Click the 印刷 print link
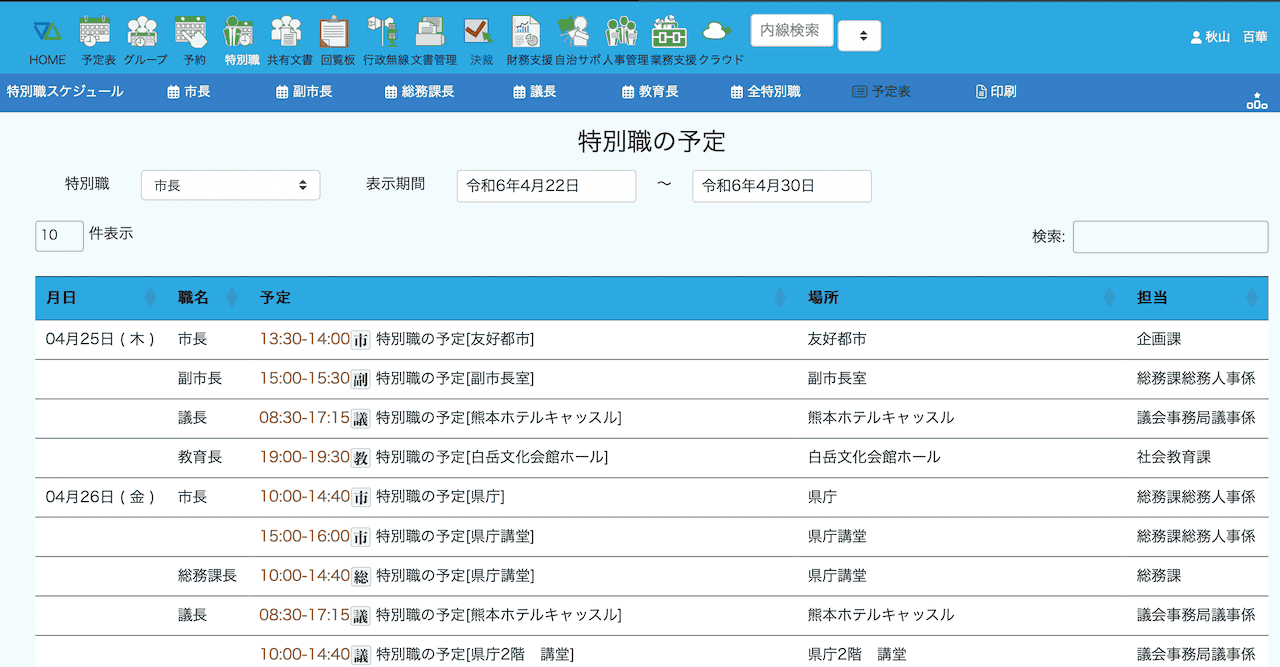This screenshot has width=1280, height=667. point(995,92)
